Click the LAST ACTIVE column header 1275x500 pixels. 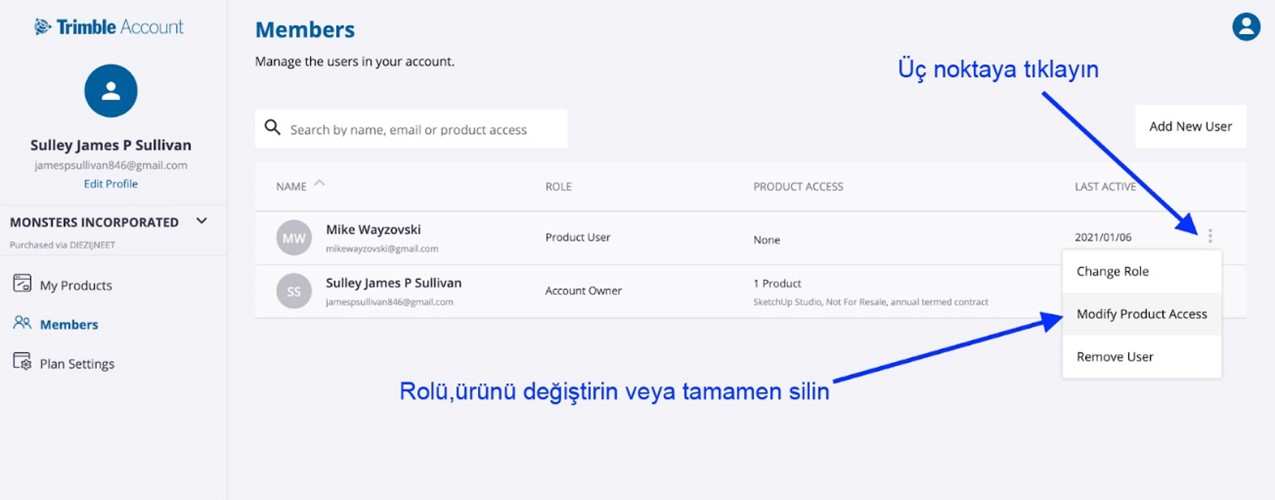pyautogui.click(x=1104, y=187)
